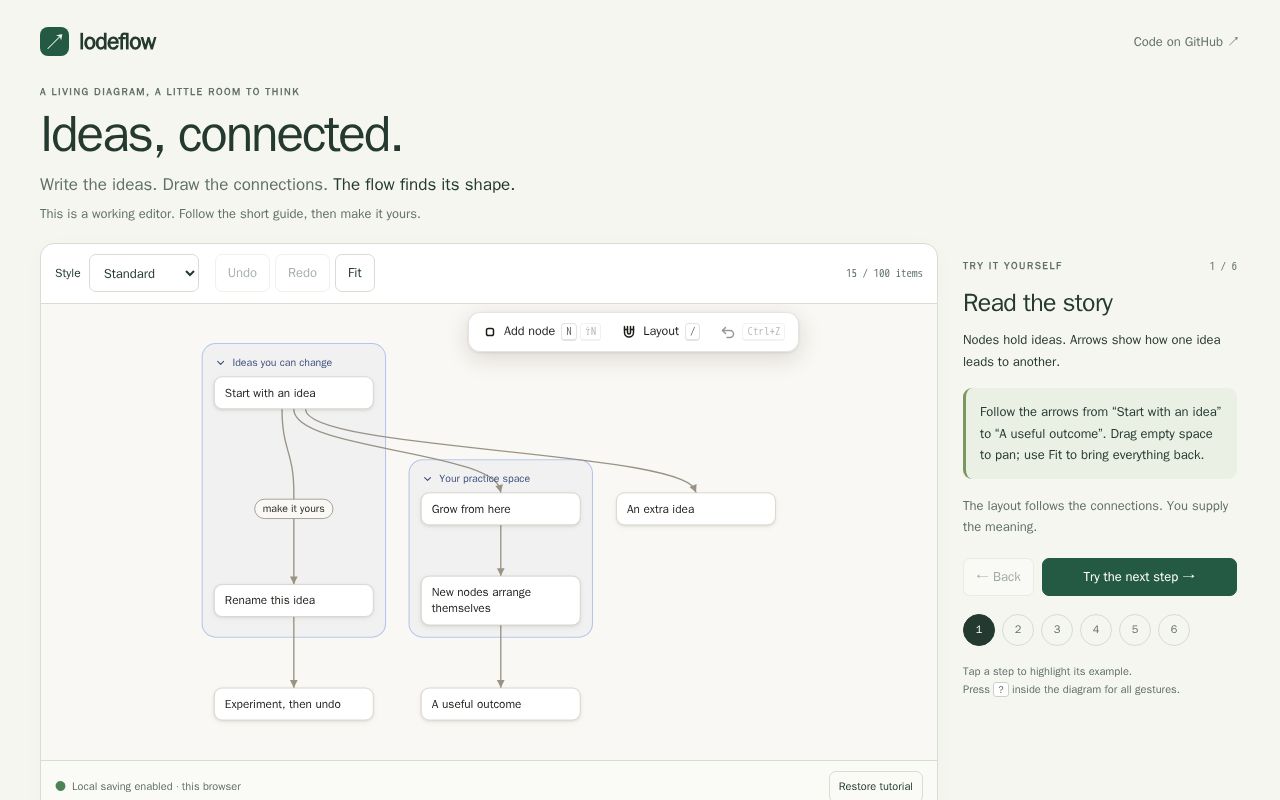
Task: Go to tutorial step 3
Action: click(x=1057, y=630)
